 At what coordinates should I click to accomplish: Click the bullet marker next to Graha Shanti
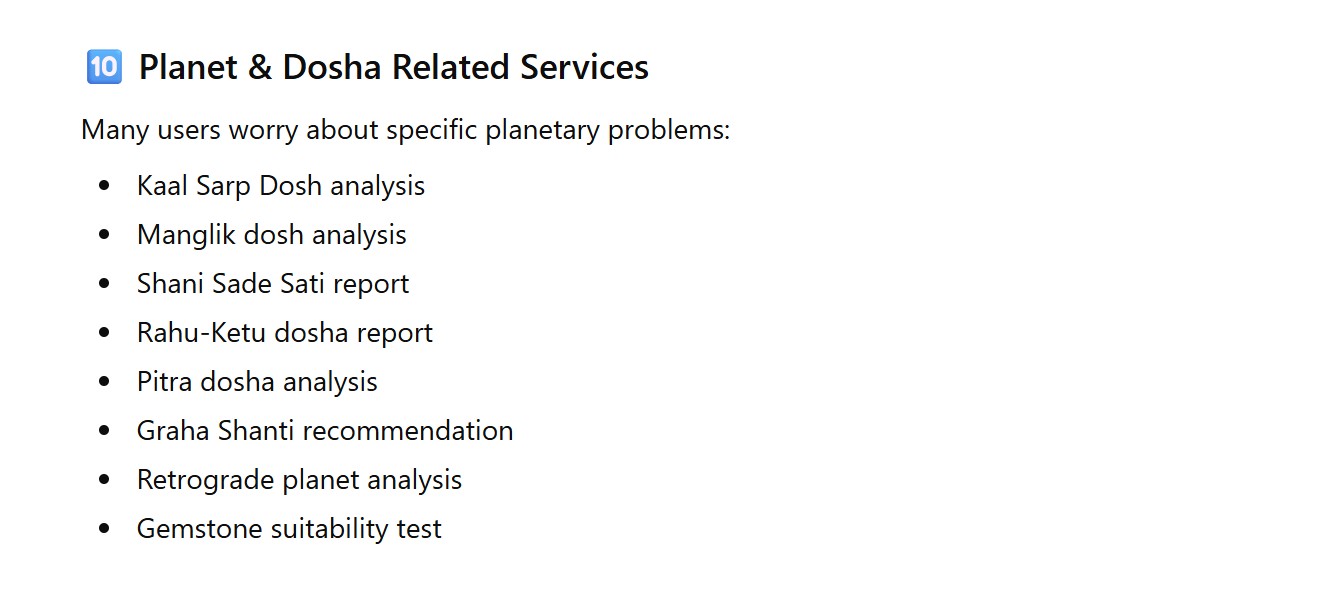(x=105, y=431)
